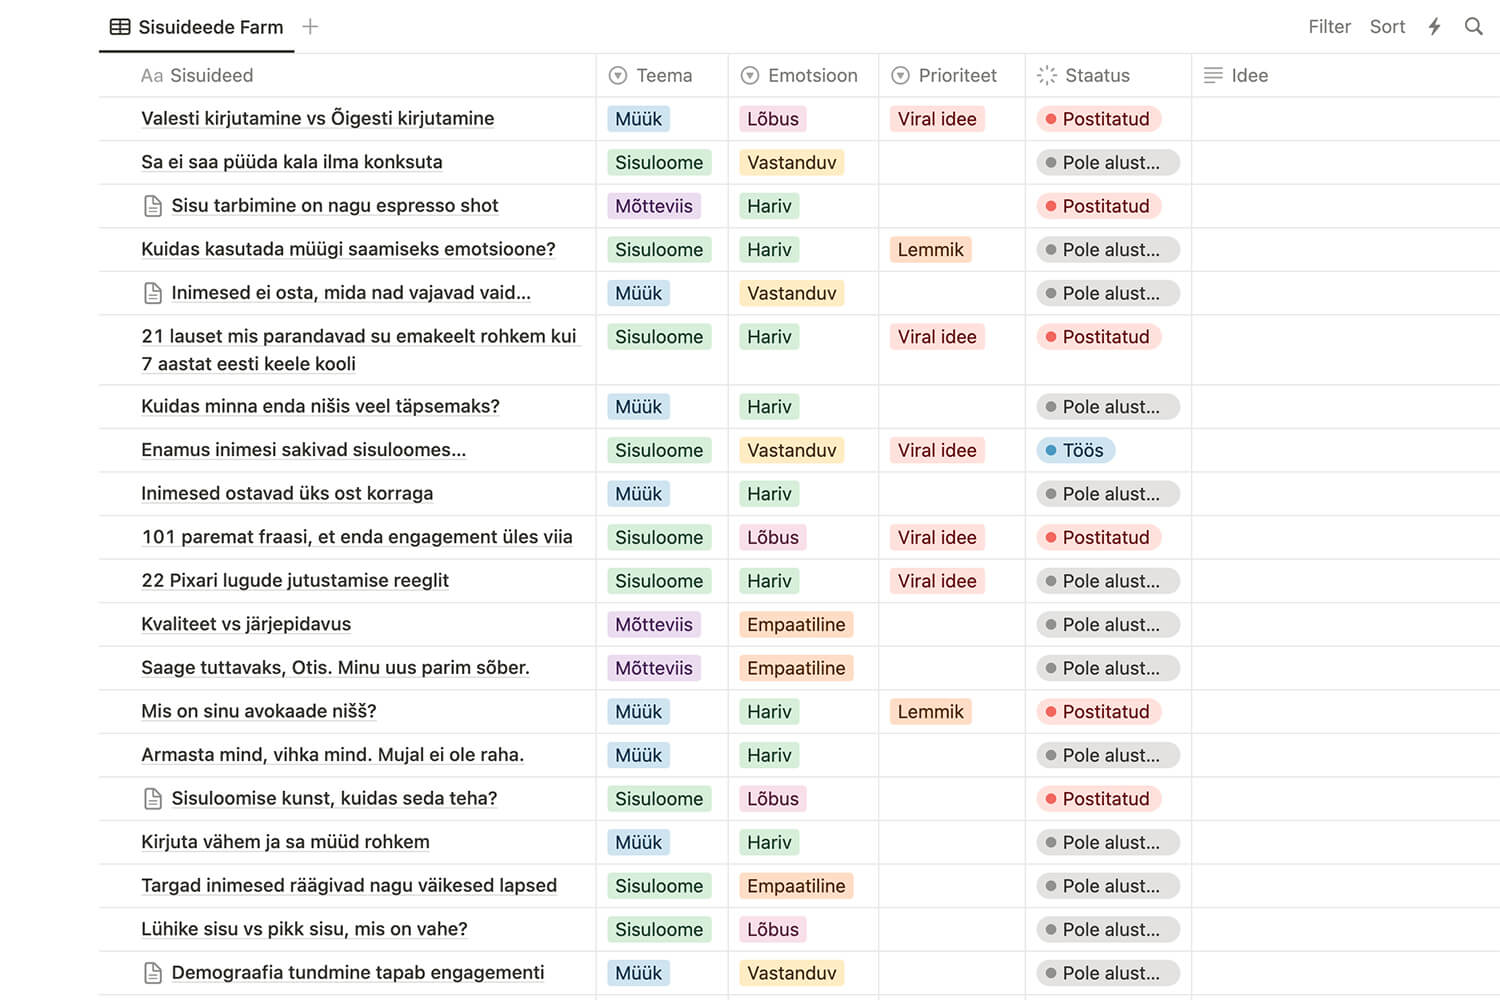
Task: Open Mis on sinu avokaade nišš page
Action: [x=259, y=711]
